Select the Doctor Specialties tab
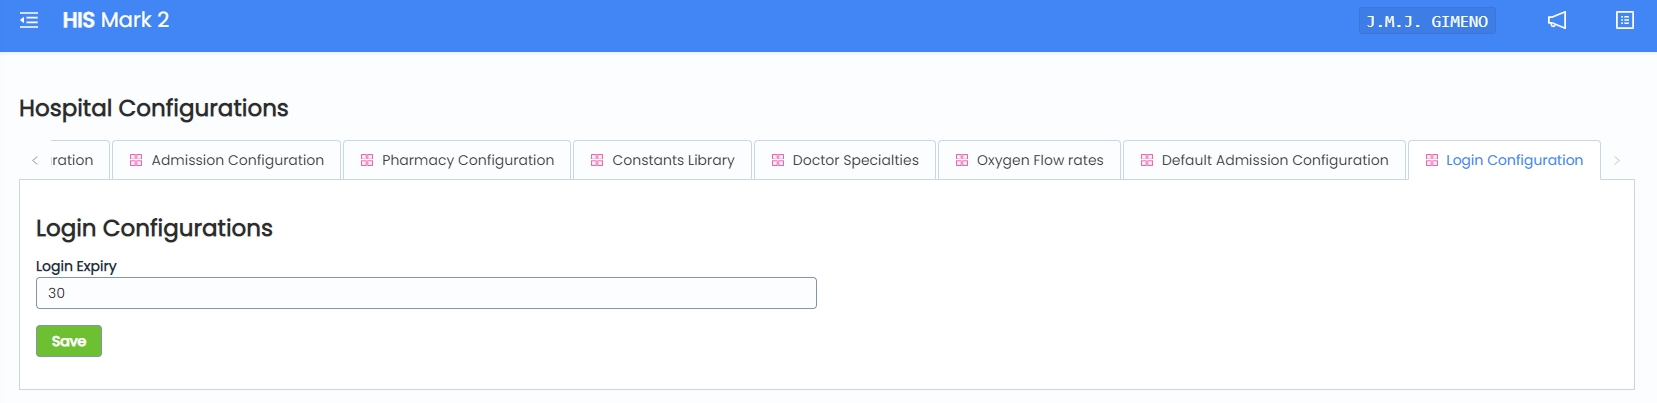1657x403 pixels. (855, 160)
